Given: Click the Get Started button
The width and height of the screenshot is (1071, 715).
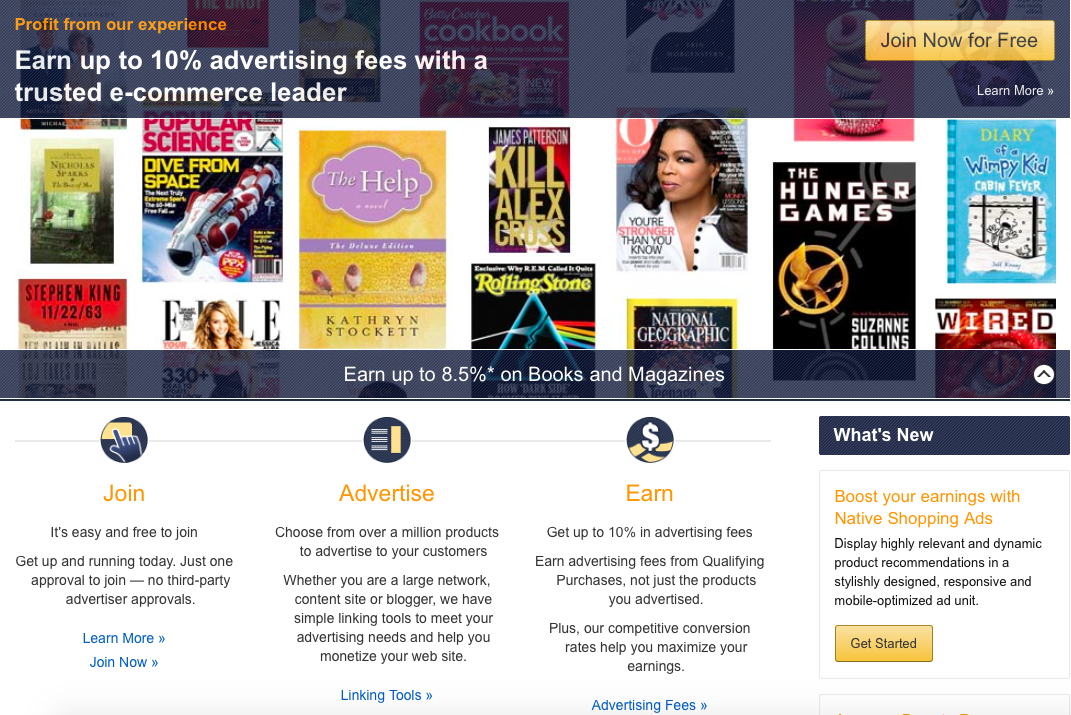Looking at the screenshot, I should [883, 643].
